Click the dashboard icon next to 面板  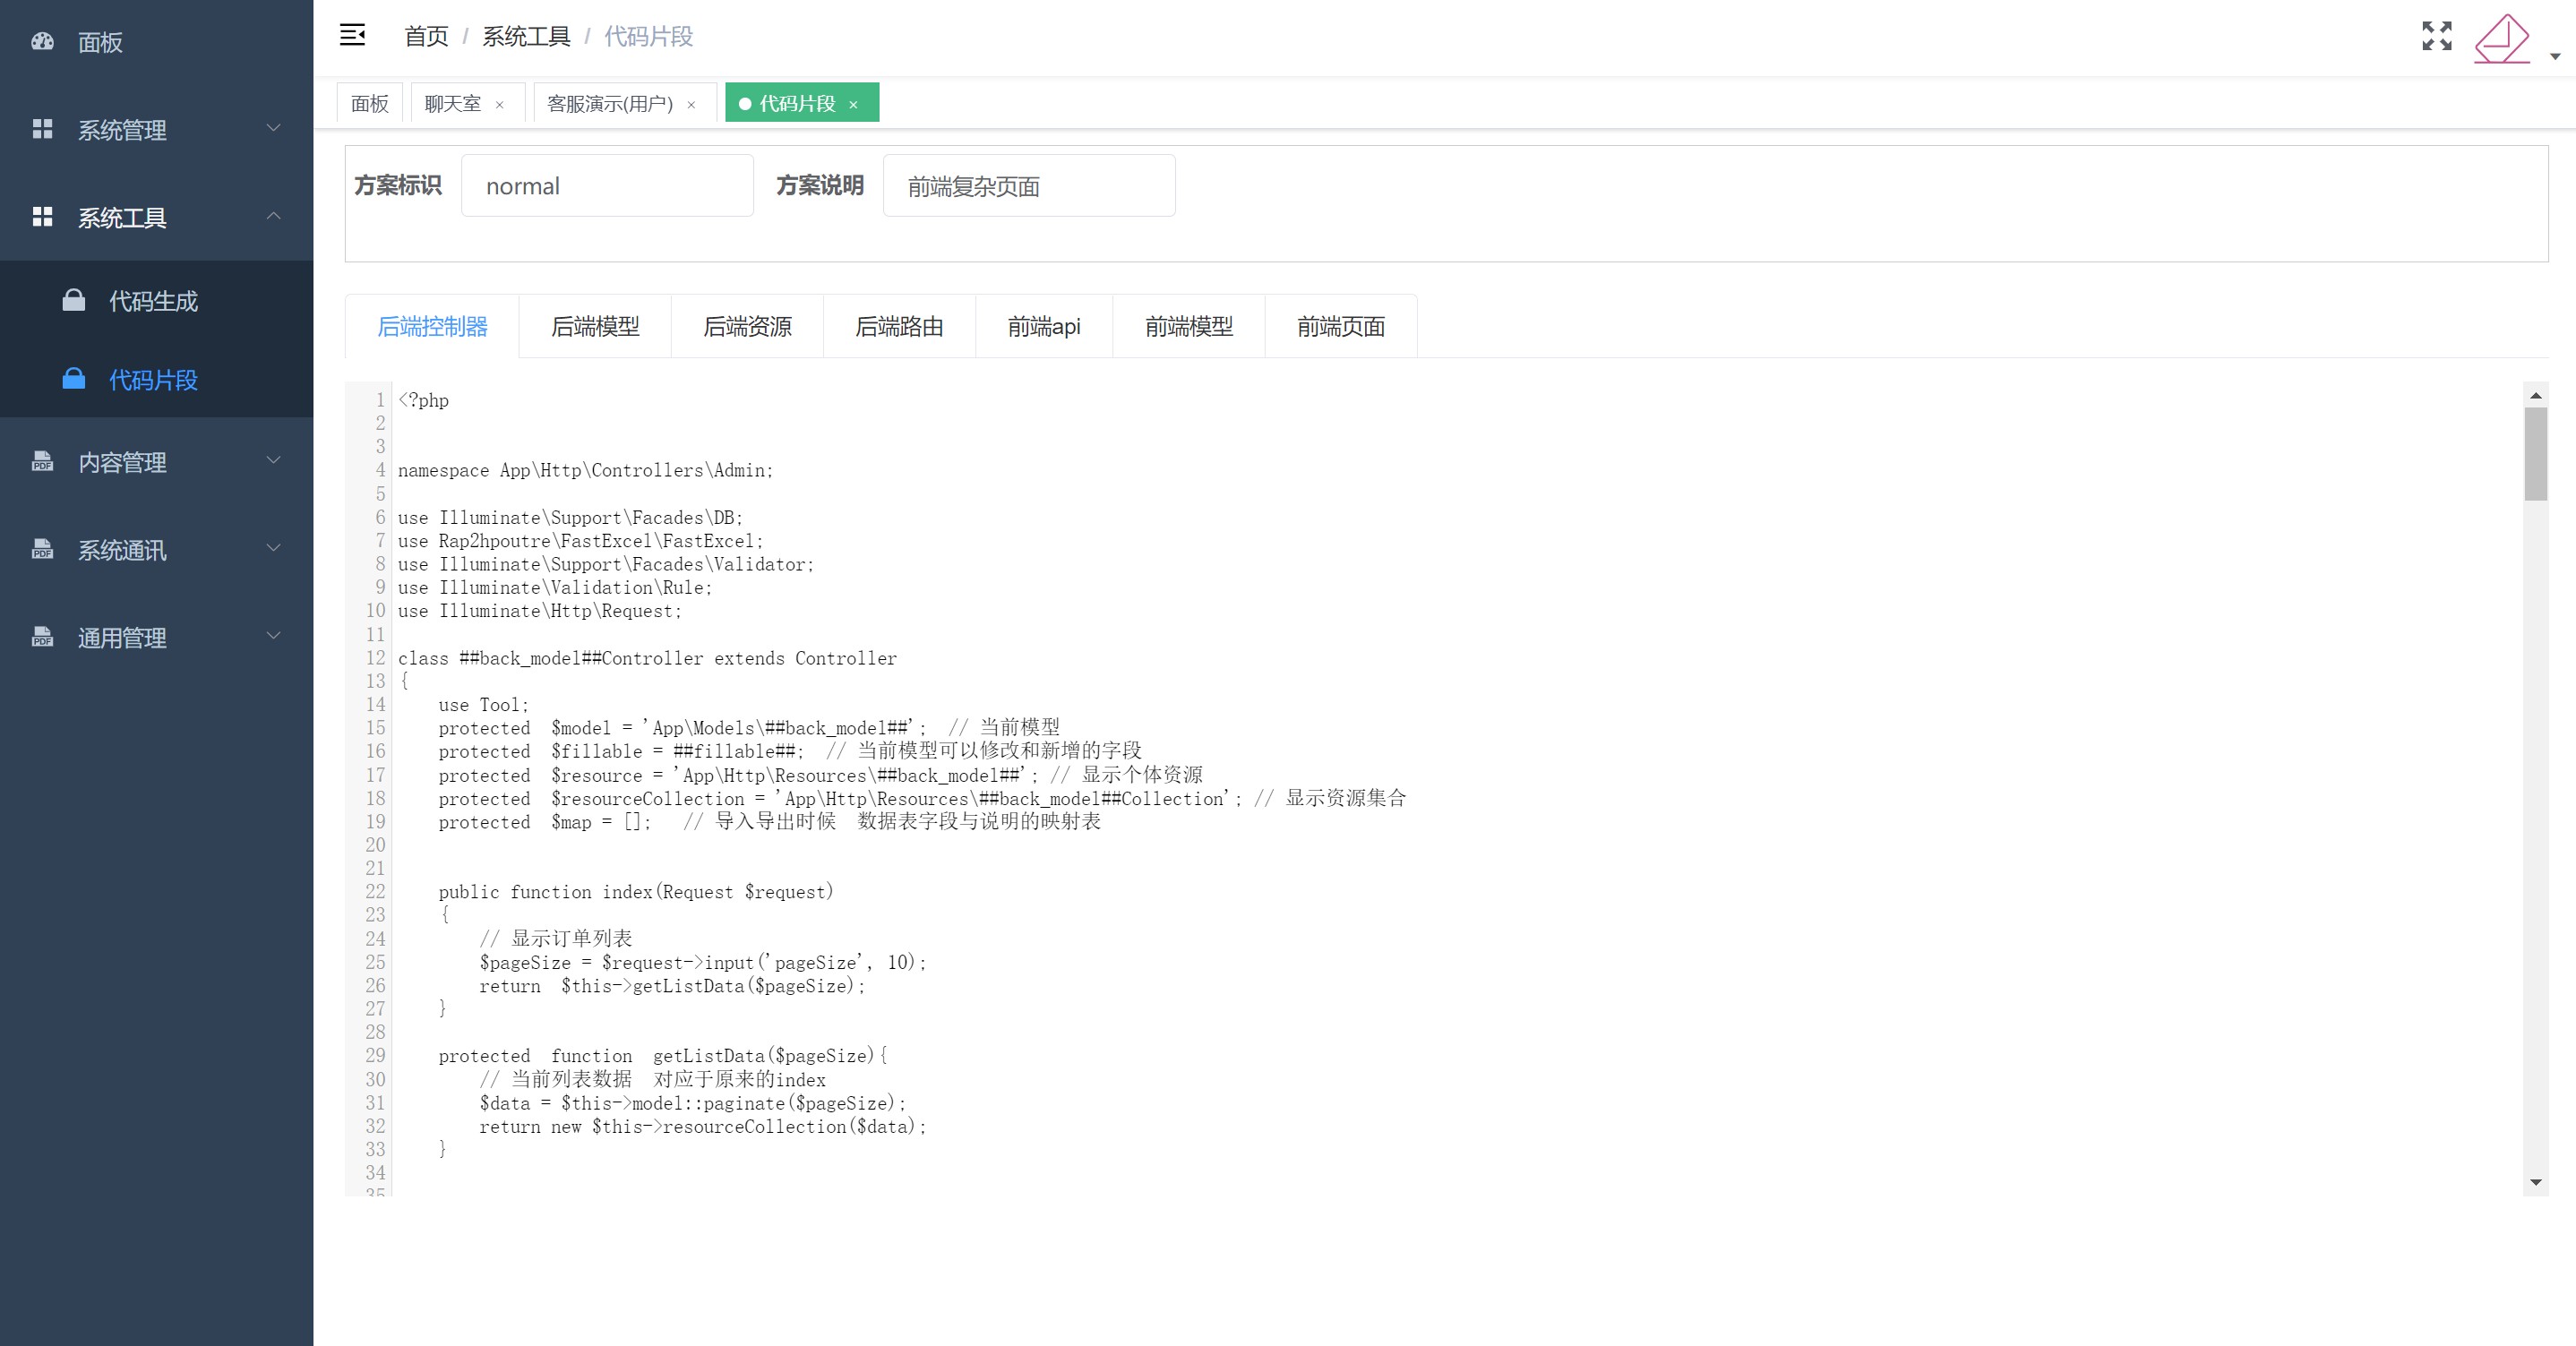[x=42, y=42]
